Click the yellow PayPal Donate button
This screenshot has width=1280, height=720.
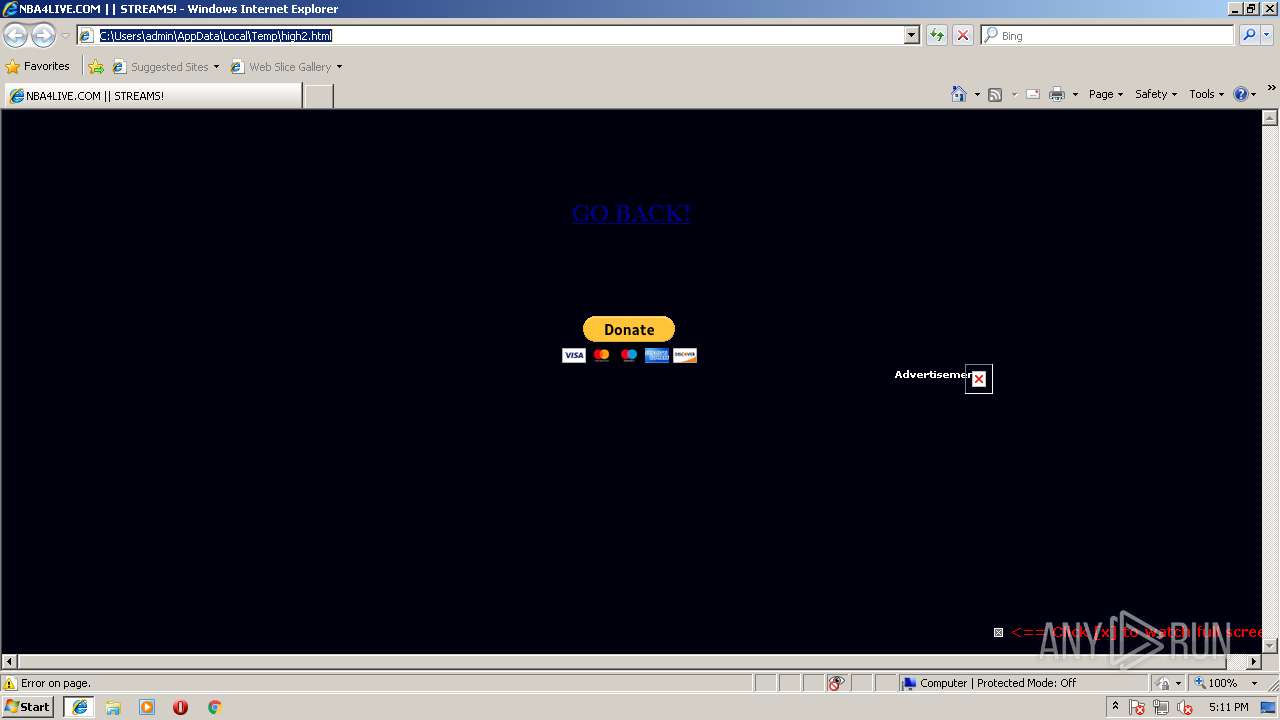[629, 329]
